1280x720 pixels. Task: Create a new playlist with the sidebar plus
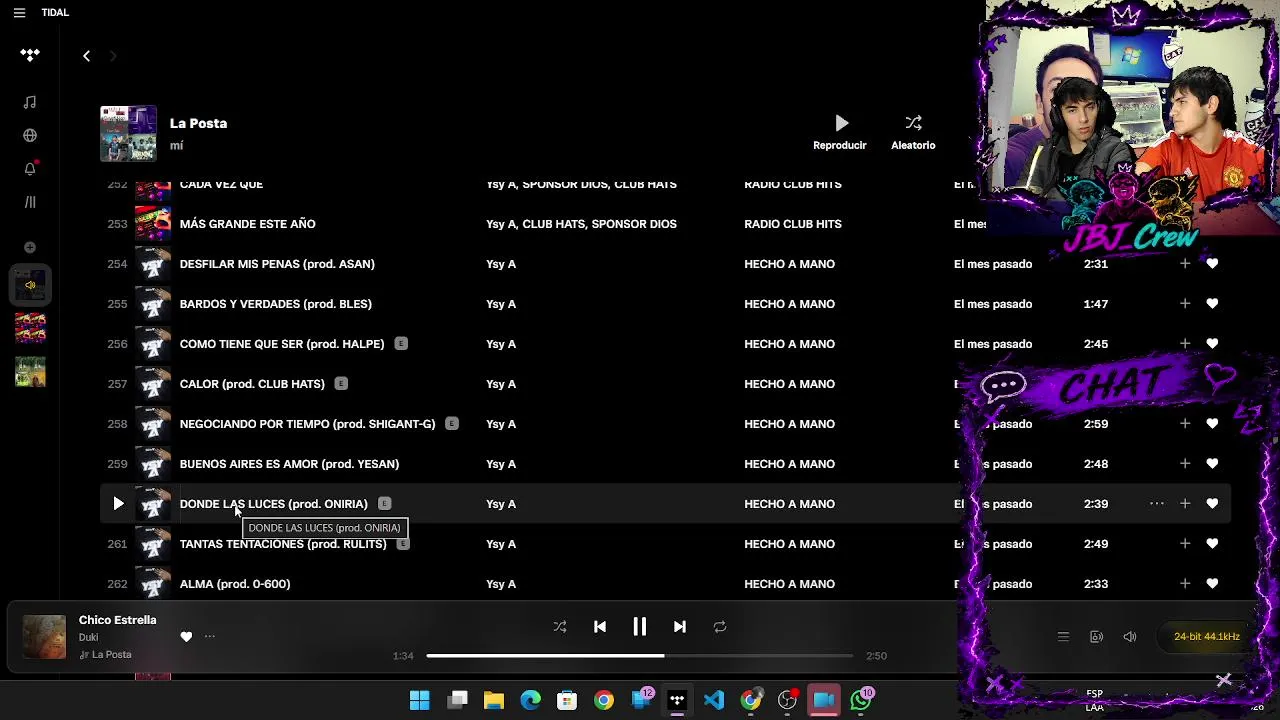pyautogui.click(x=30, y=247)
